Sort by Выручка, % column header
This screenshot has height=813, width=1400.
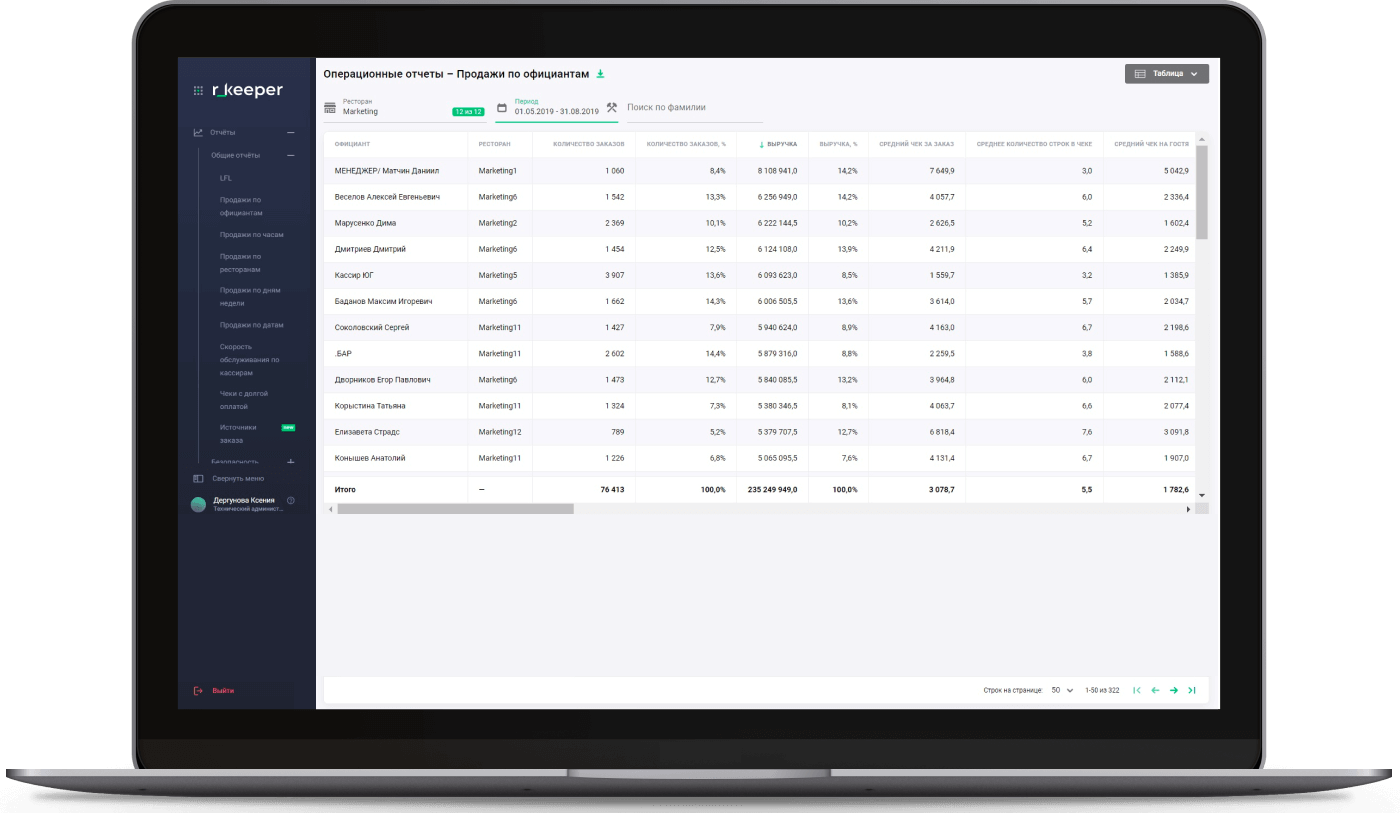click(838, 144)
